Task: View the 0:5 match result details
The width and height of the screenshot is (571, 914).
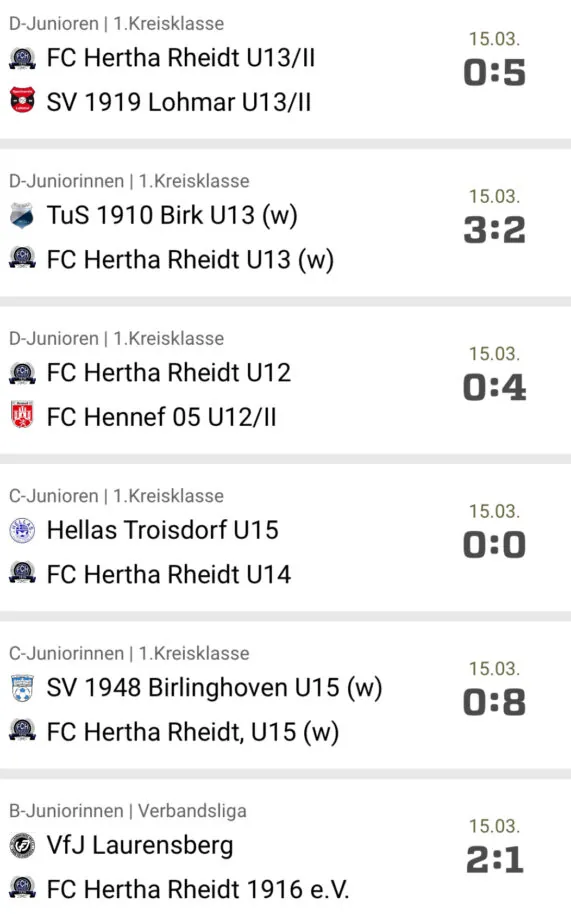Action: coord(495,72)
